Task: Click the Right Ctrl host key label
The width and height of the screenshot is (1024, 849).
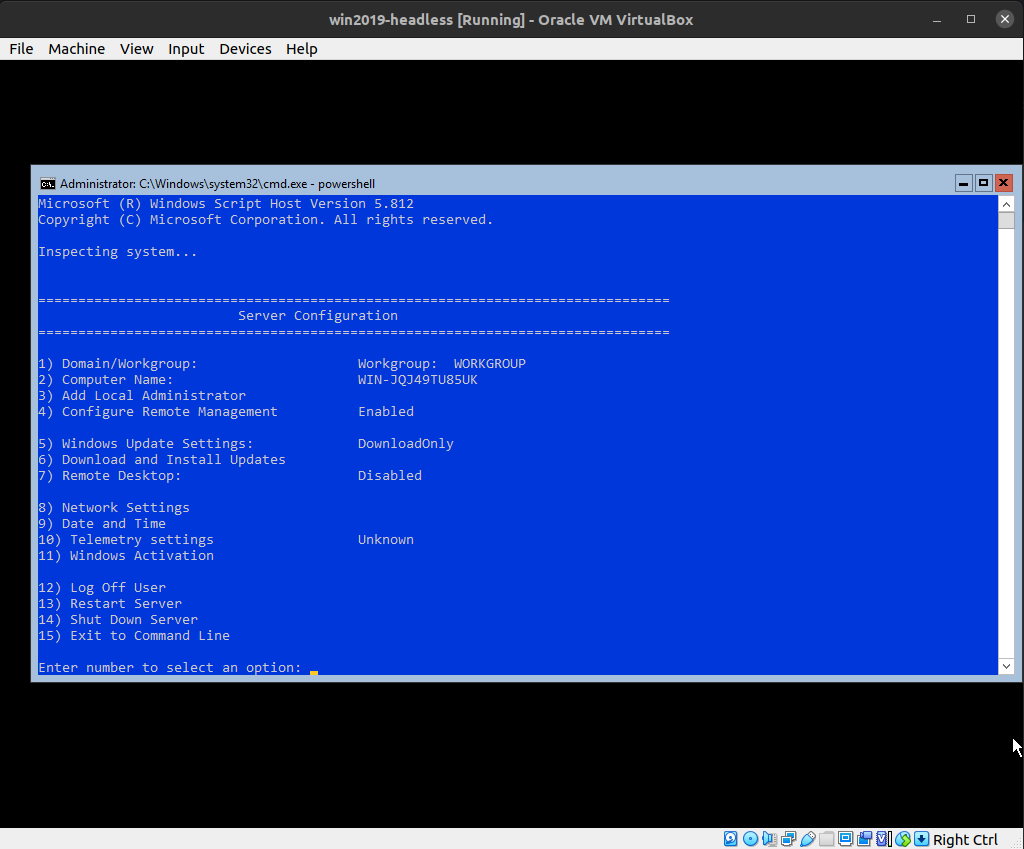Action: click(x=965, y=839)
